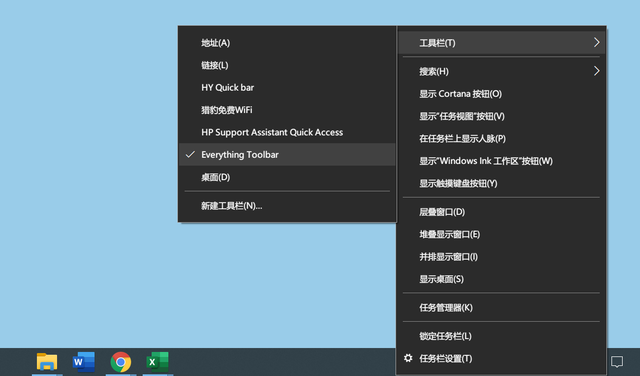Choose 堆叠显示窗口(E)
Screen dimensions: 640x376
pos(502,234)
